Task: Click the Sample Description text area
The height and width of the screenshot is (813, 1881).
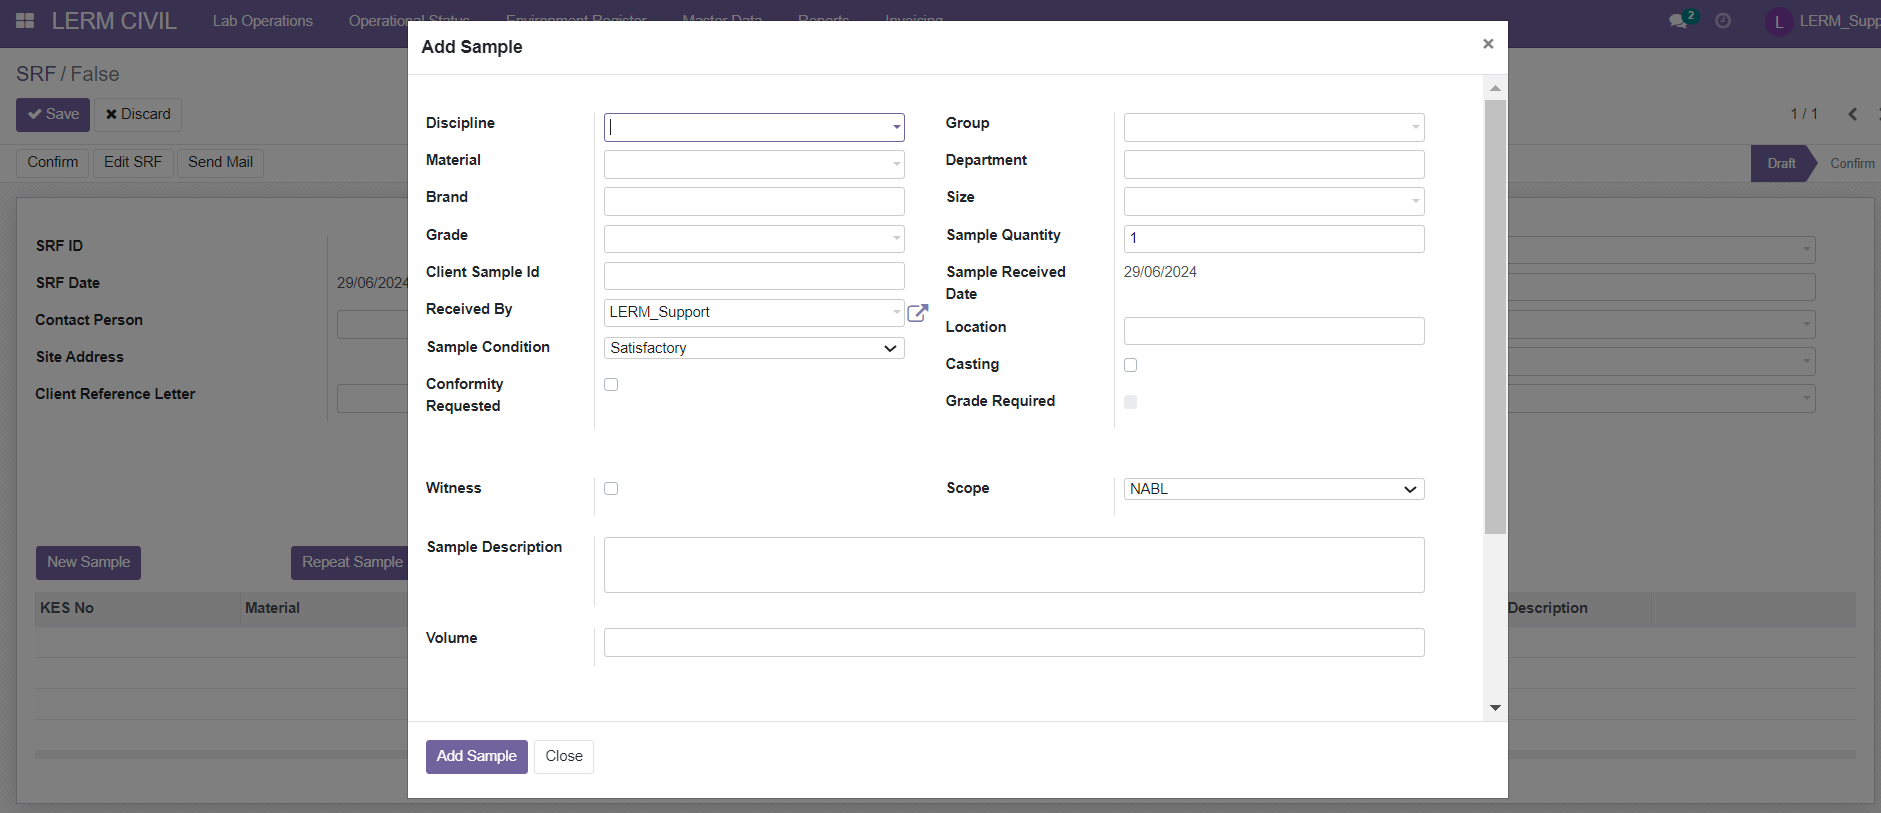Action: click(1014, 565)
